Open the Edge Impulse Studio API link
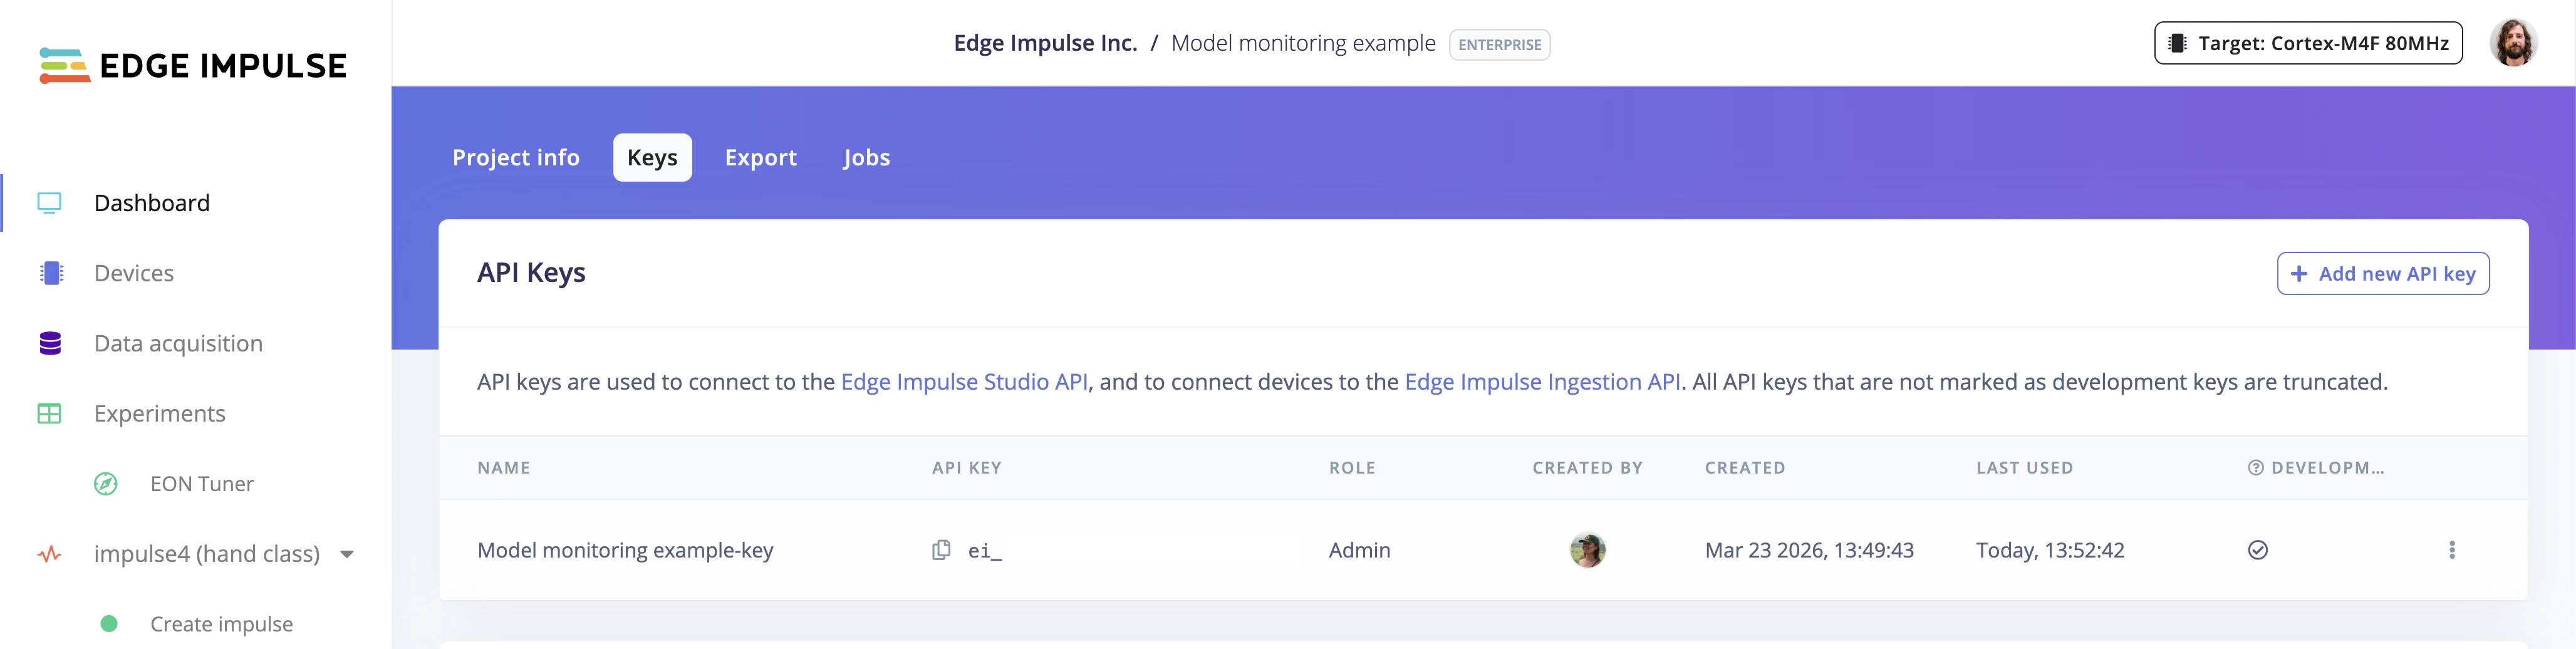2576x649 pixels. [963, 382]
